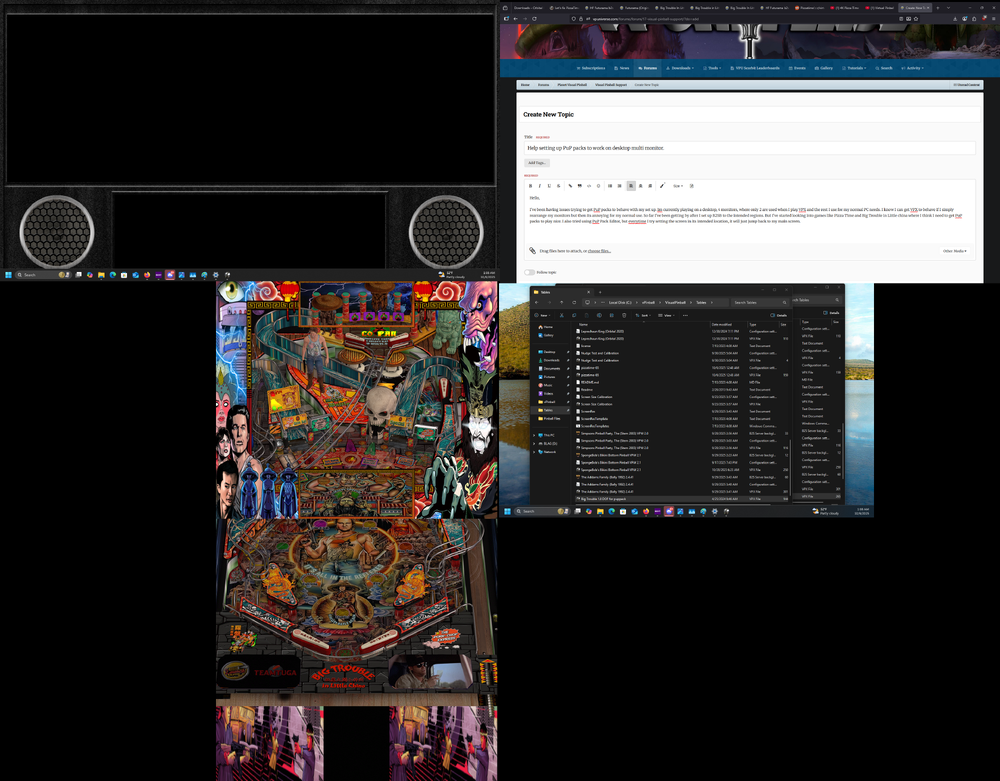1000x781 pixels.
Task: Insert a quote block in the editor
Action: (580, 186)
